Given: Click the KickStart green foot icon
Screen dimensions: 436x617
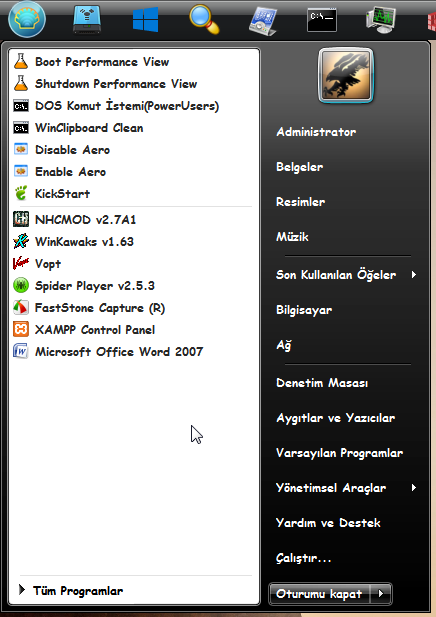Looking at the screenshot, I should [x=21, y=193].
